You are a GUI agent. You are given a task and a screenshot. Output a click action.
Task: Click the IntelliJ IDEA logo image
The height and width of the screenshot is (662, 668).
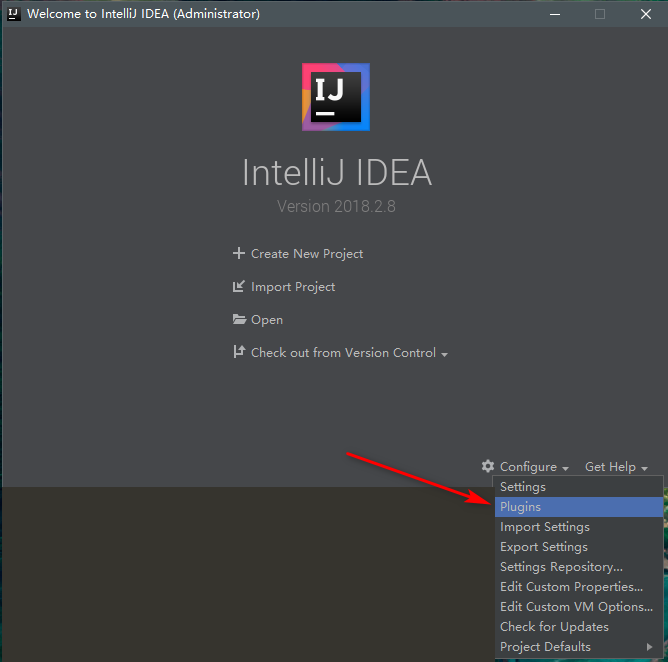(336, 97)
